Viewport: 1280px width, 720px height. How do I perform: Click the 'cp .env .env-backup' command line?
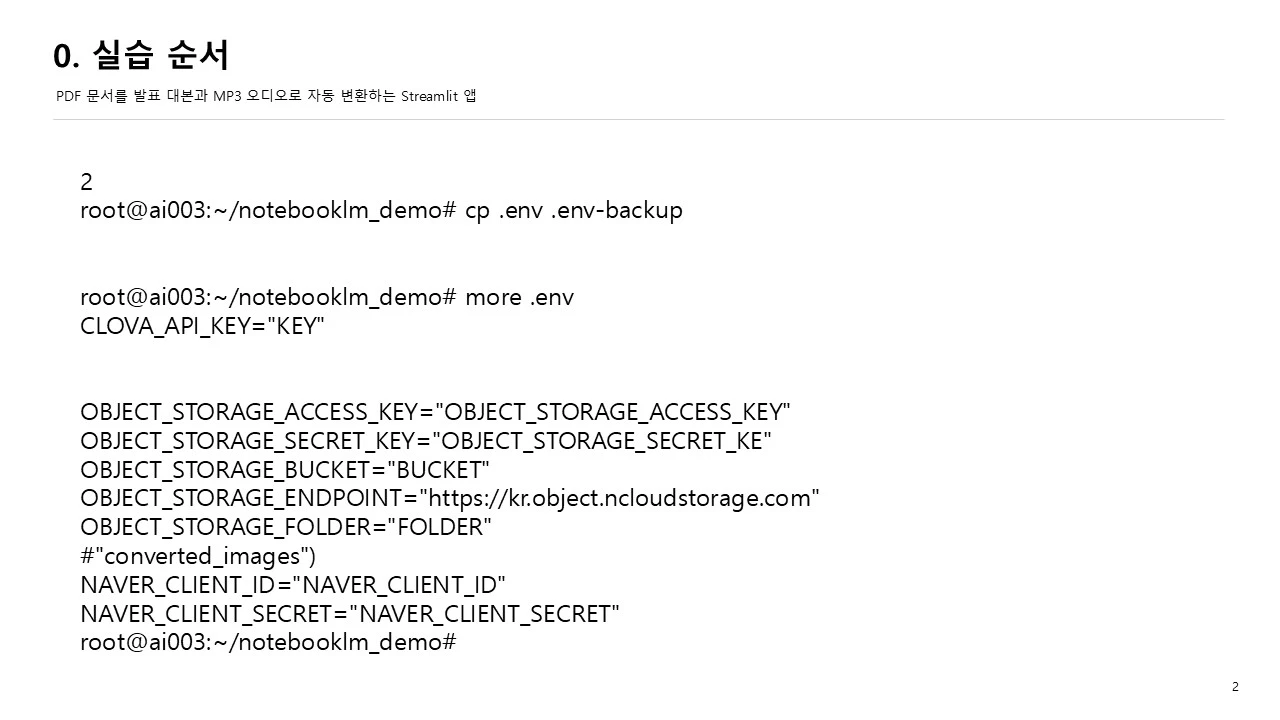tap(381, 211)
